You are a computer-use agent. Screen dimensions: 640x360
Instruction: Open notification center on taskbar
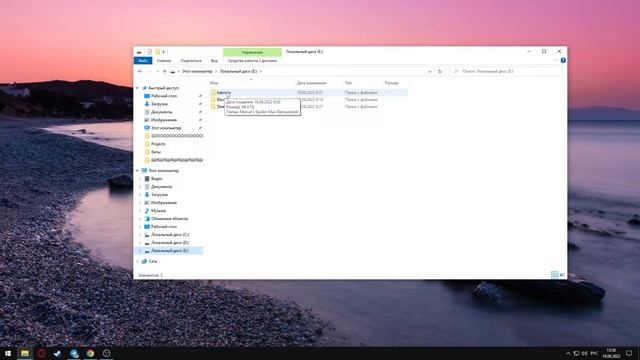tap(629, 353)
